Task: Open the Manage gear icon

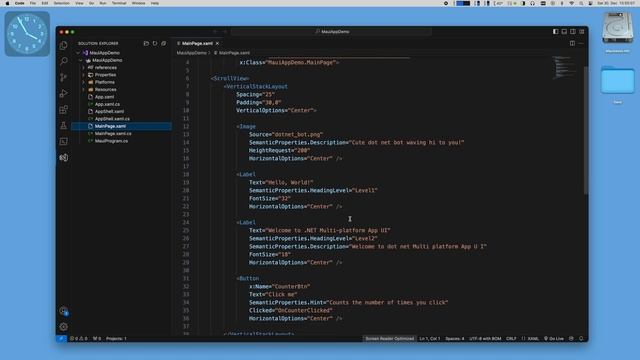Action: (x=63, y=327)
